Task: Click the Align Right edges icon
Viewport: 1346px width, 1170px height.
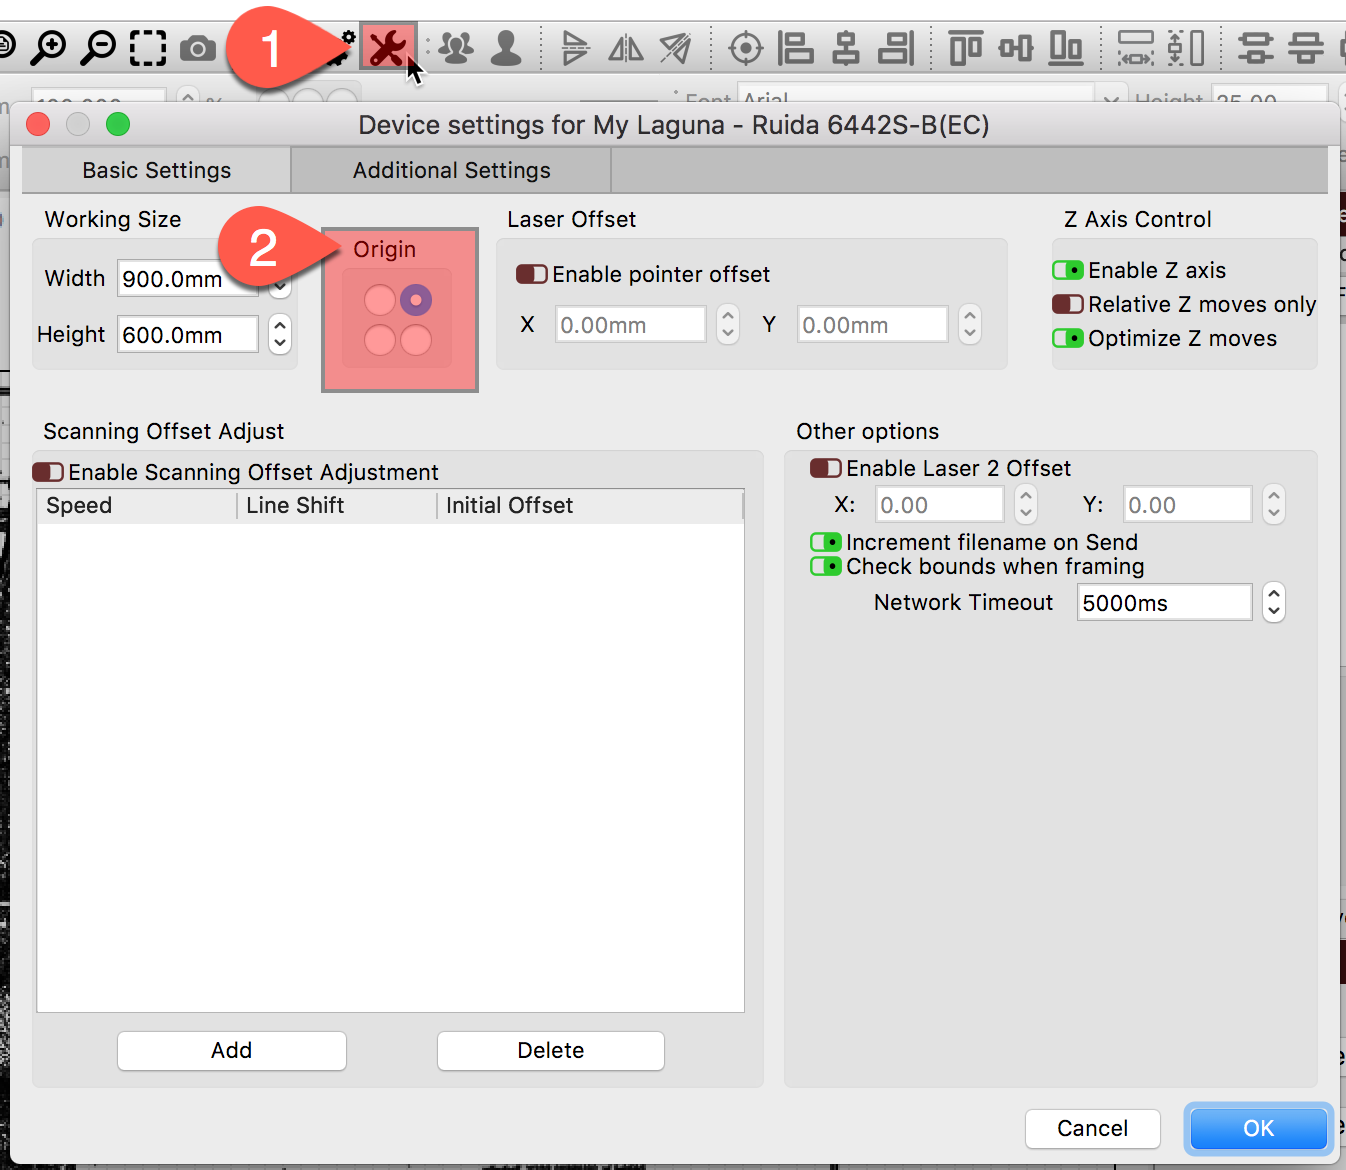Action: (x=896, y=47)
